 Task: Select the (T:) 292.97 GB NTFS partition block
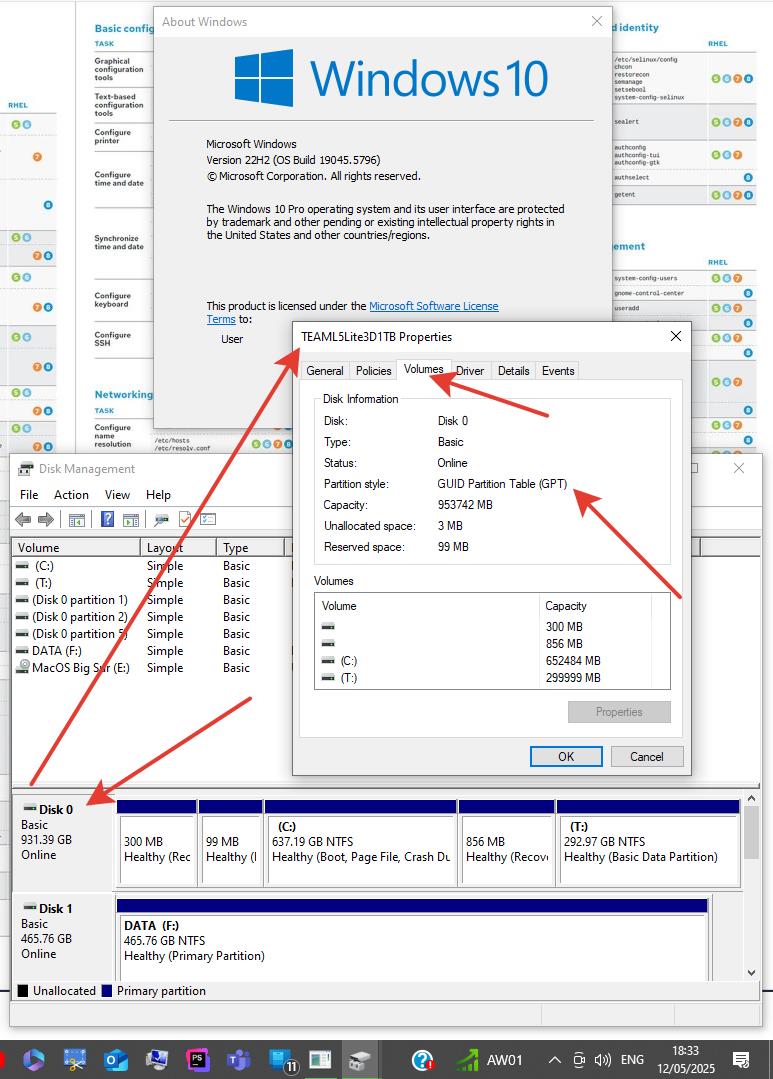pyautogui.click(x=648, y=843)
